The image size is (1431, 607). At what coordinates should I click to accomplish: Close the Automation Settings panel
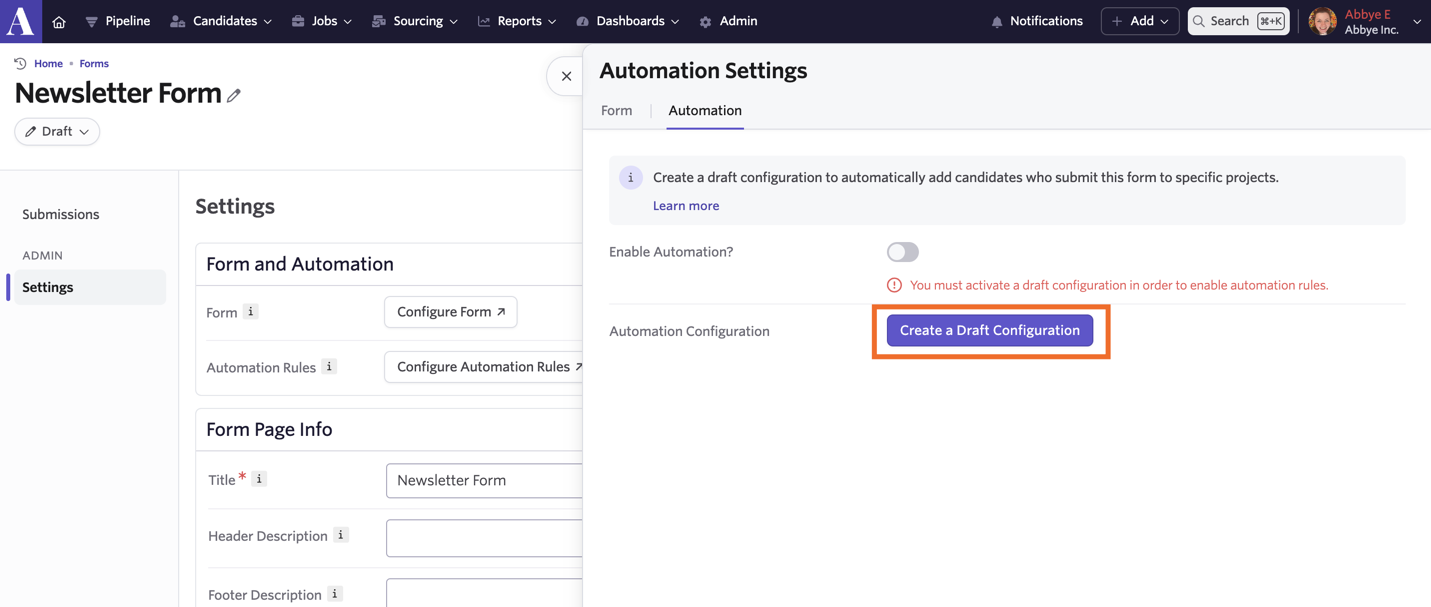[566, 76]
